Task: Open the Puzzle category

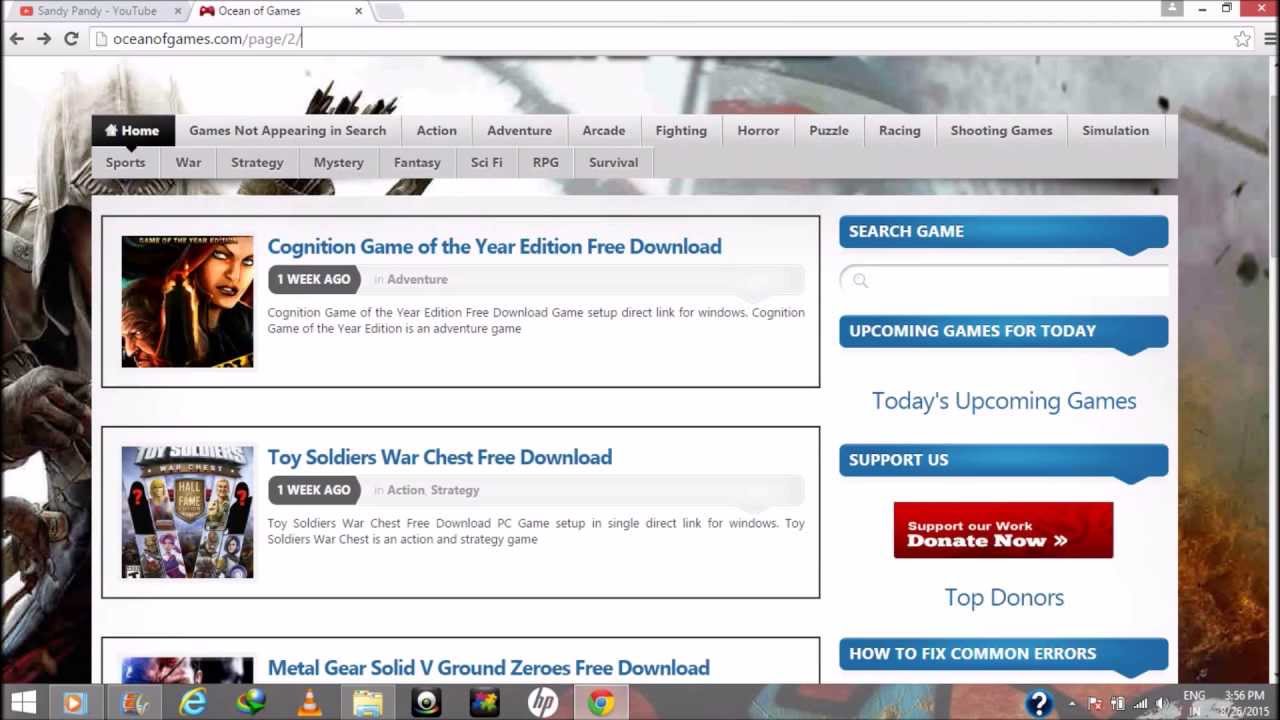Action: pos(829,130)
